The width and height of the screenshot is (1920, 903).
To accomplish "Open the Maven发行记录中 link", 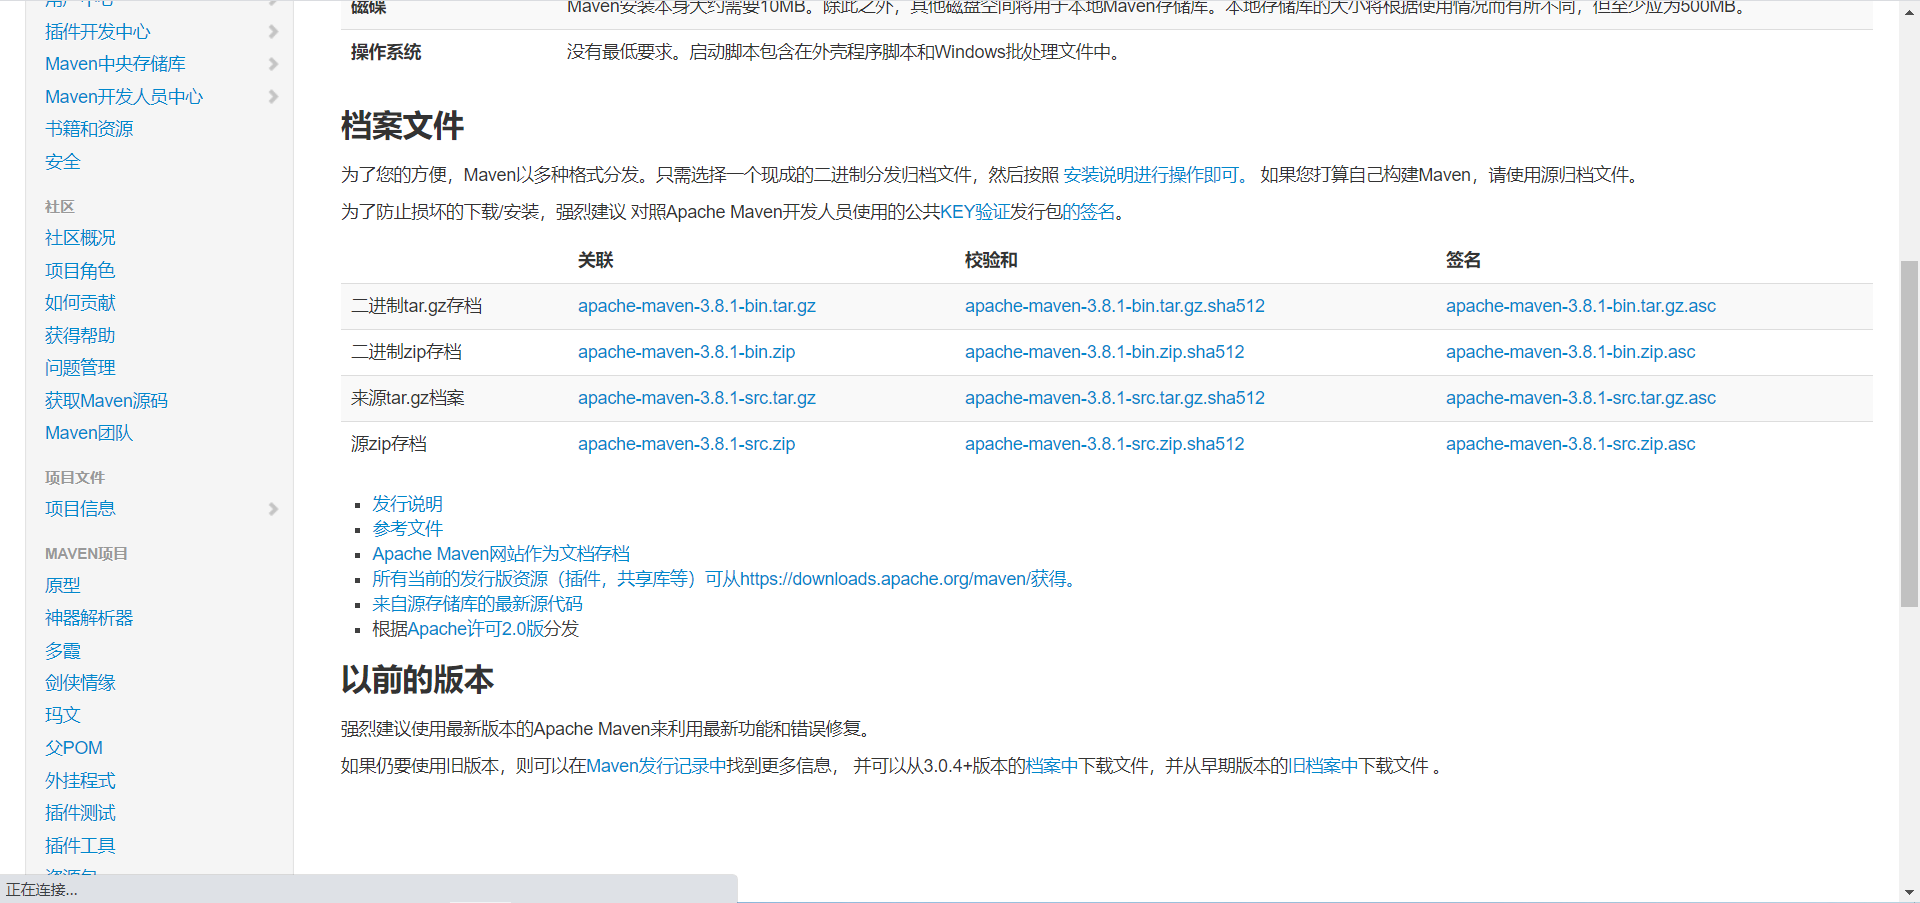I will (x=656, y=766).
